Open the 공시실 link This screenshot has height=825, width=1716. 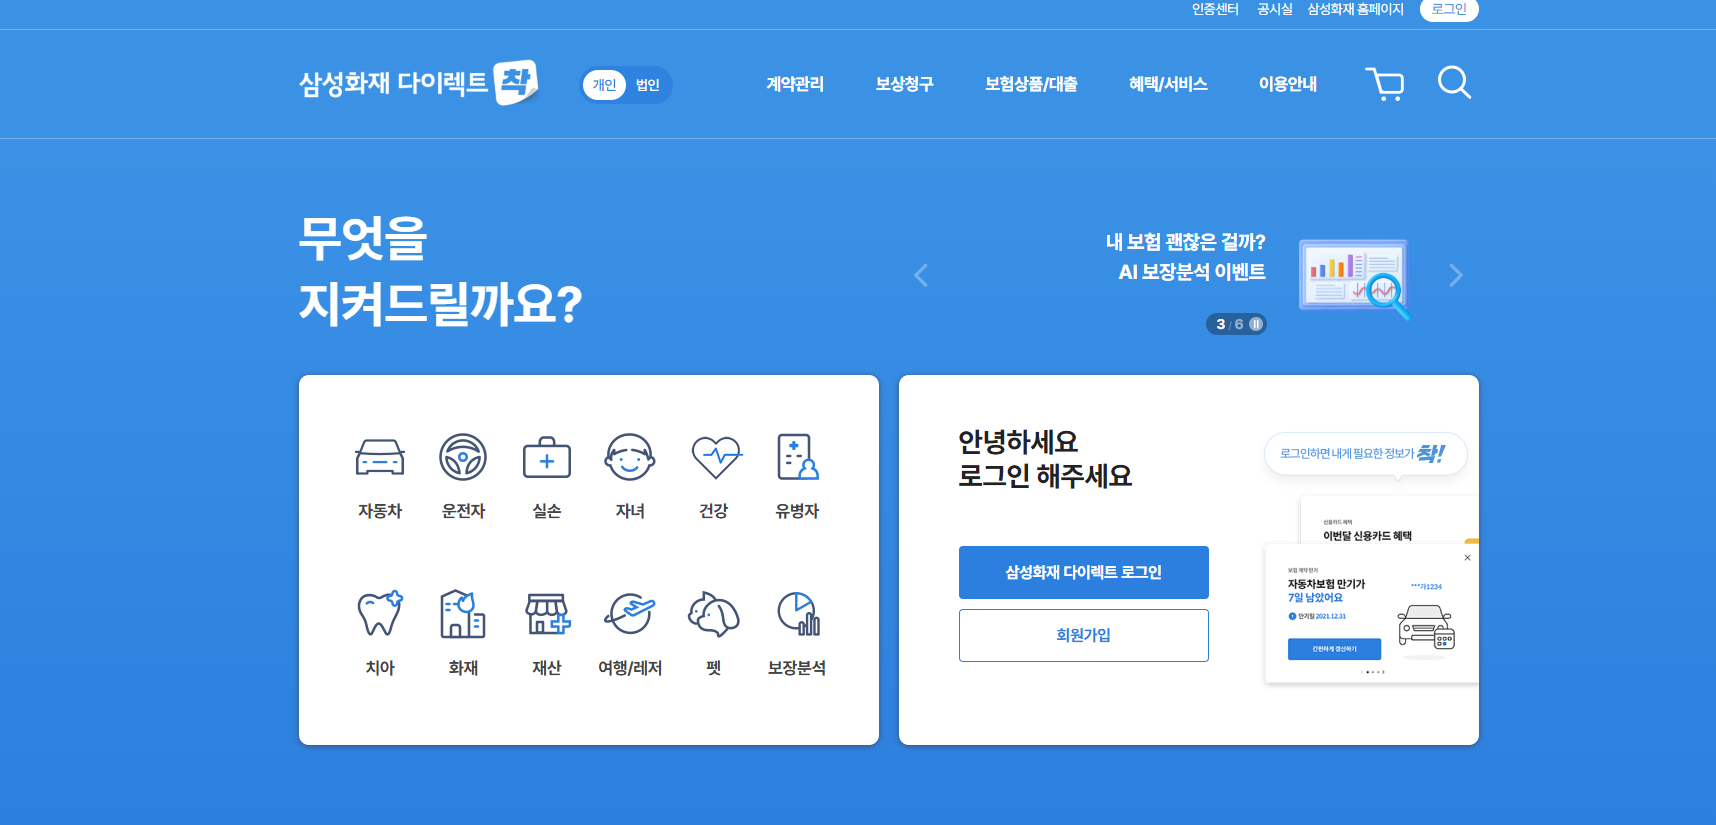point(1274,9)
